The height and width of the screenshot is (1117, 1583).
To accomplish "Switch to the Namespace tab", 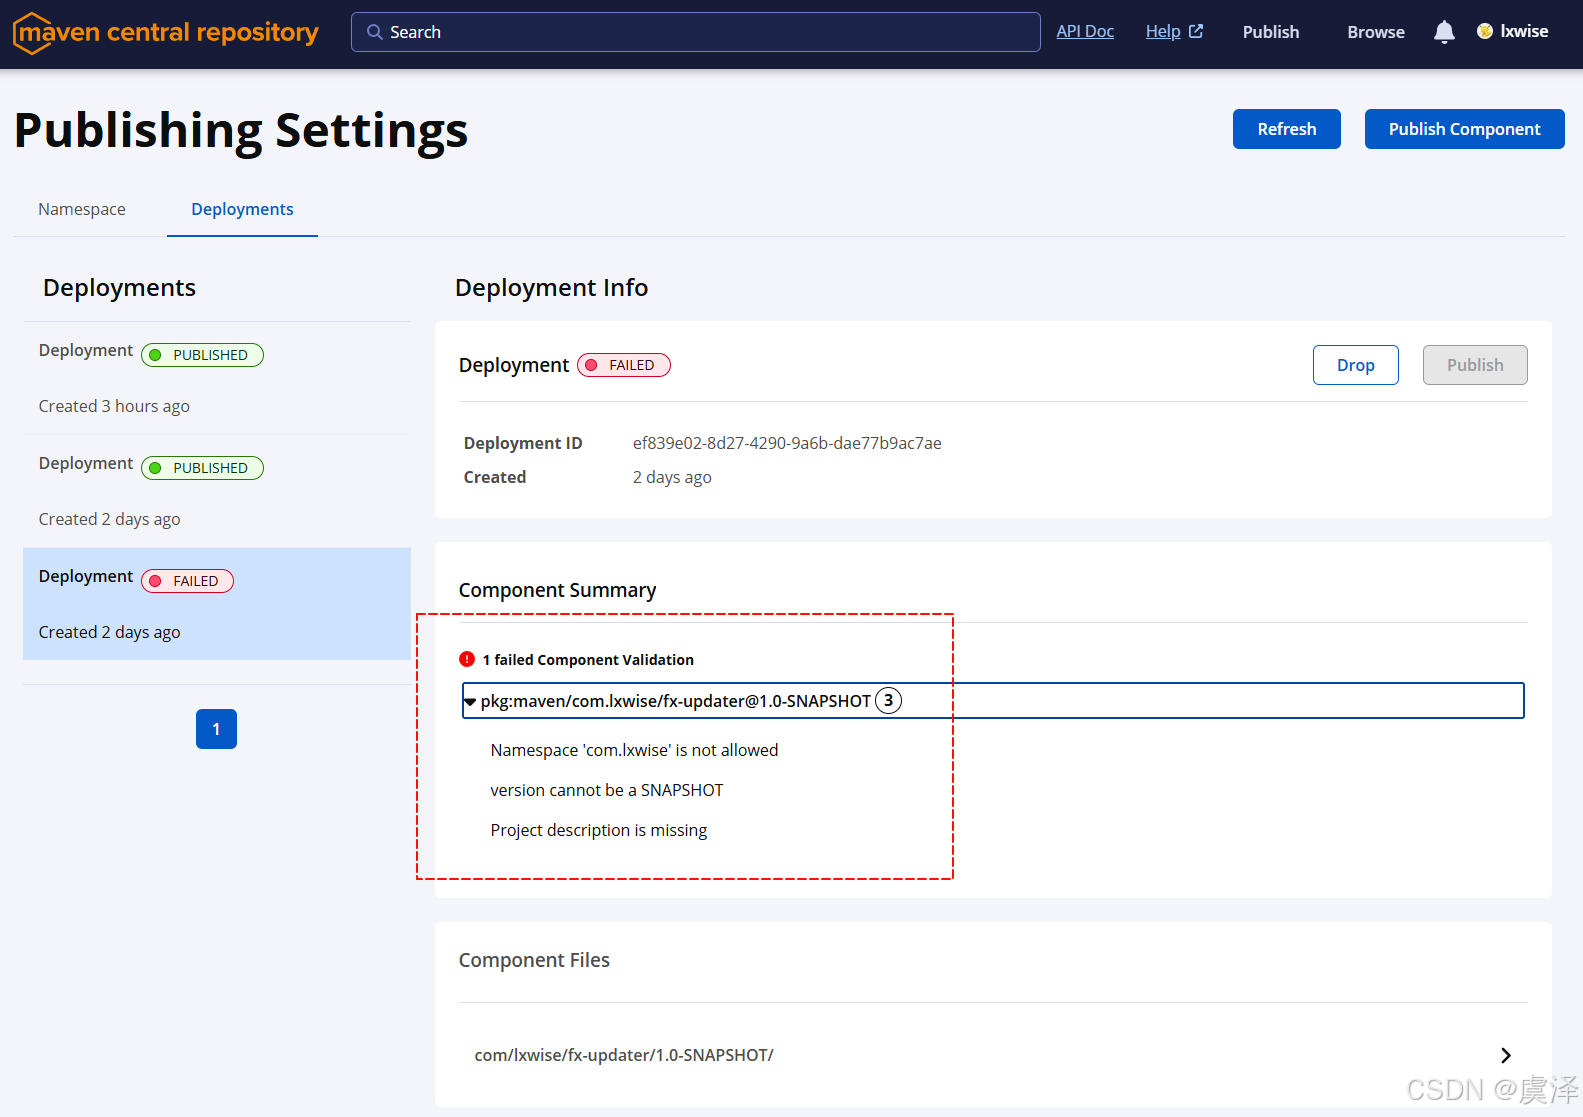I will click(x=82, y=209).
